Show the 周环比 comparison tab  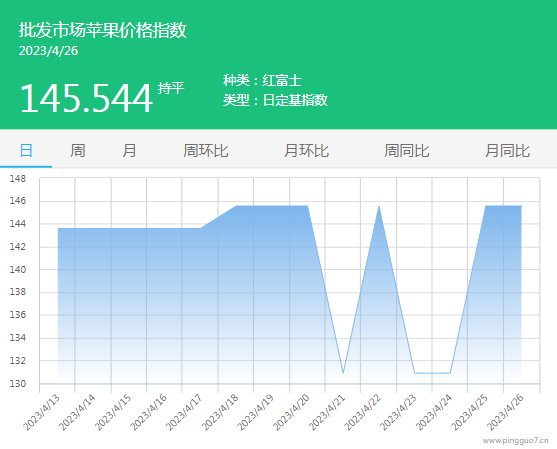[x=206, y=150]
